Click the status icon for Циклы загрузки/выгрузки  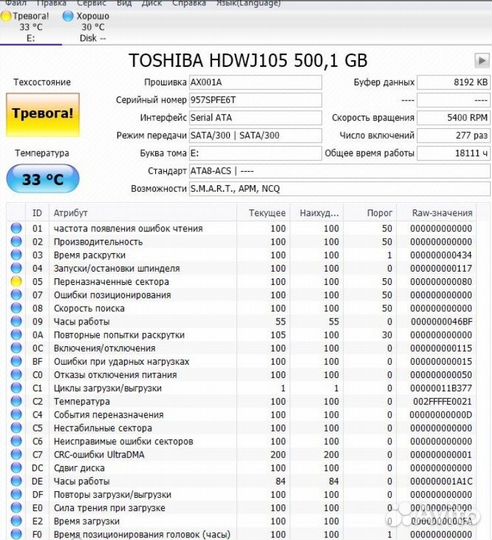tap(16, 388)
